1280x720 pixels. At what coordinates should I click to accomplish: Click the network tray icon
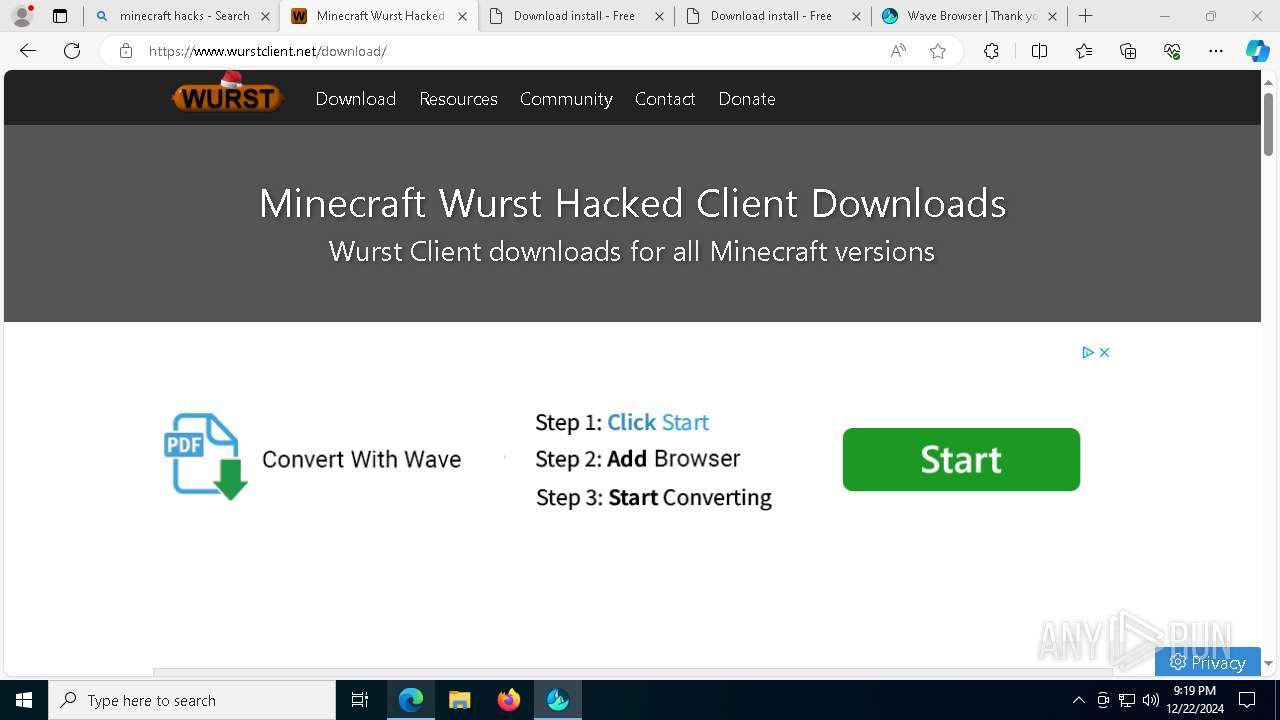[x=1127, y=700]
